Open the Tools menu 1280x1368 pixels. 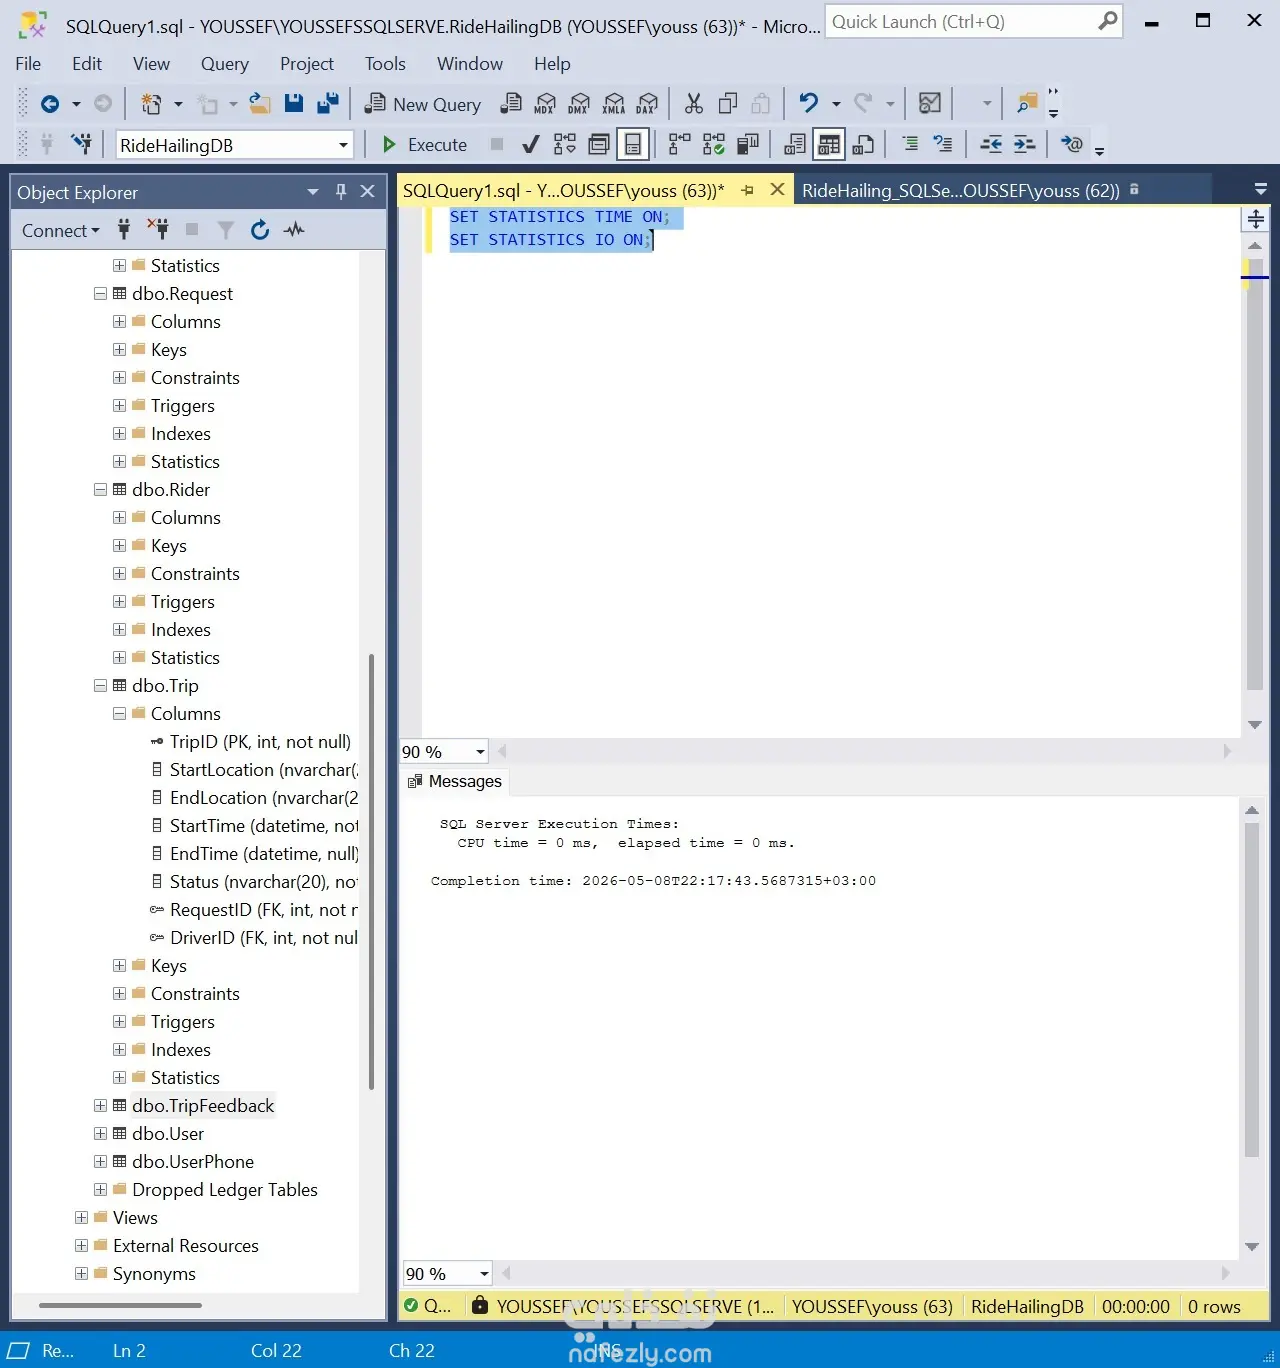point(385,64)
